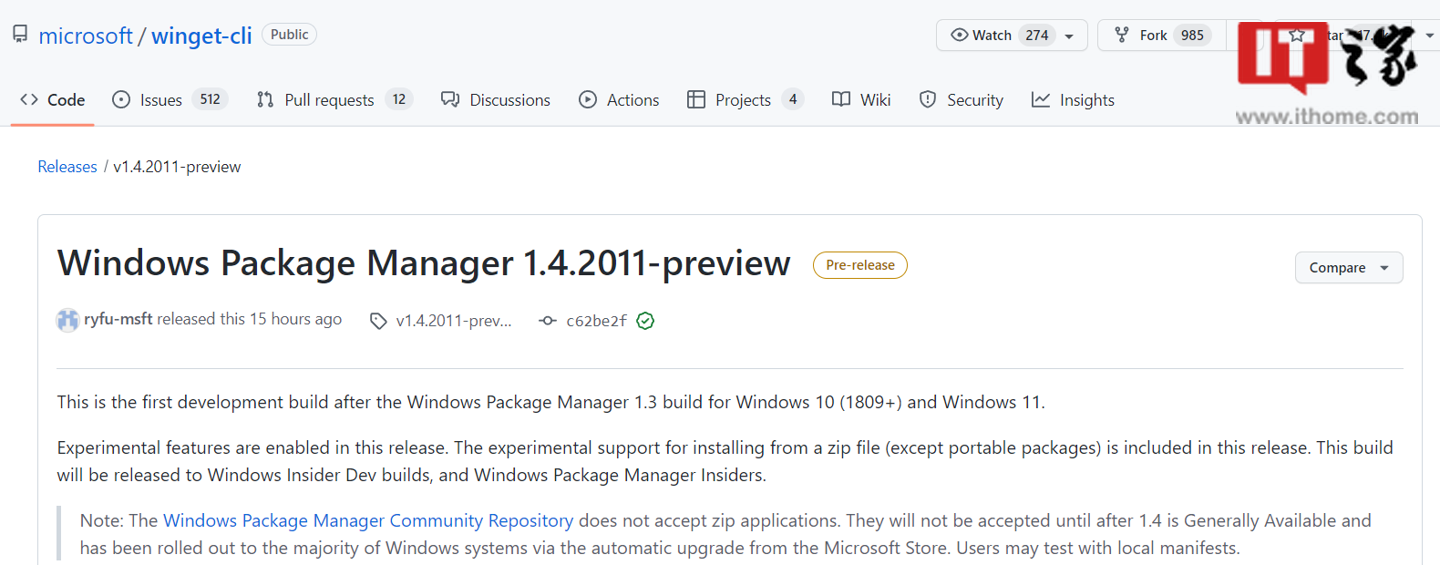Go to the Discussions tab
This screenshot has width=1440, height=565.
point(496,100)
